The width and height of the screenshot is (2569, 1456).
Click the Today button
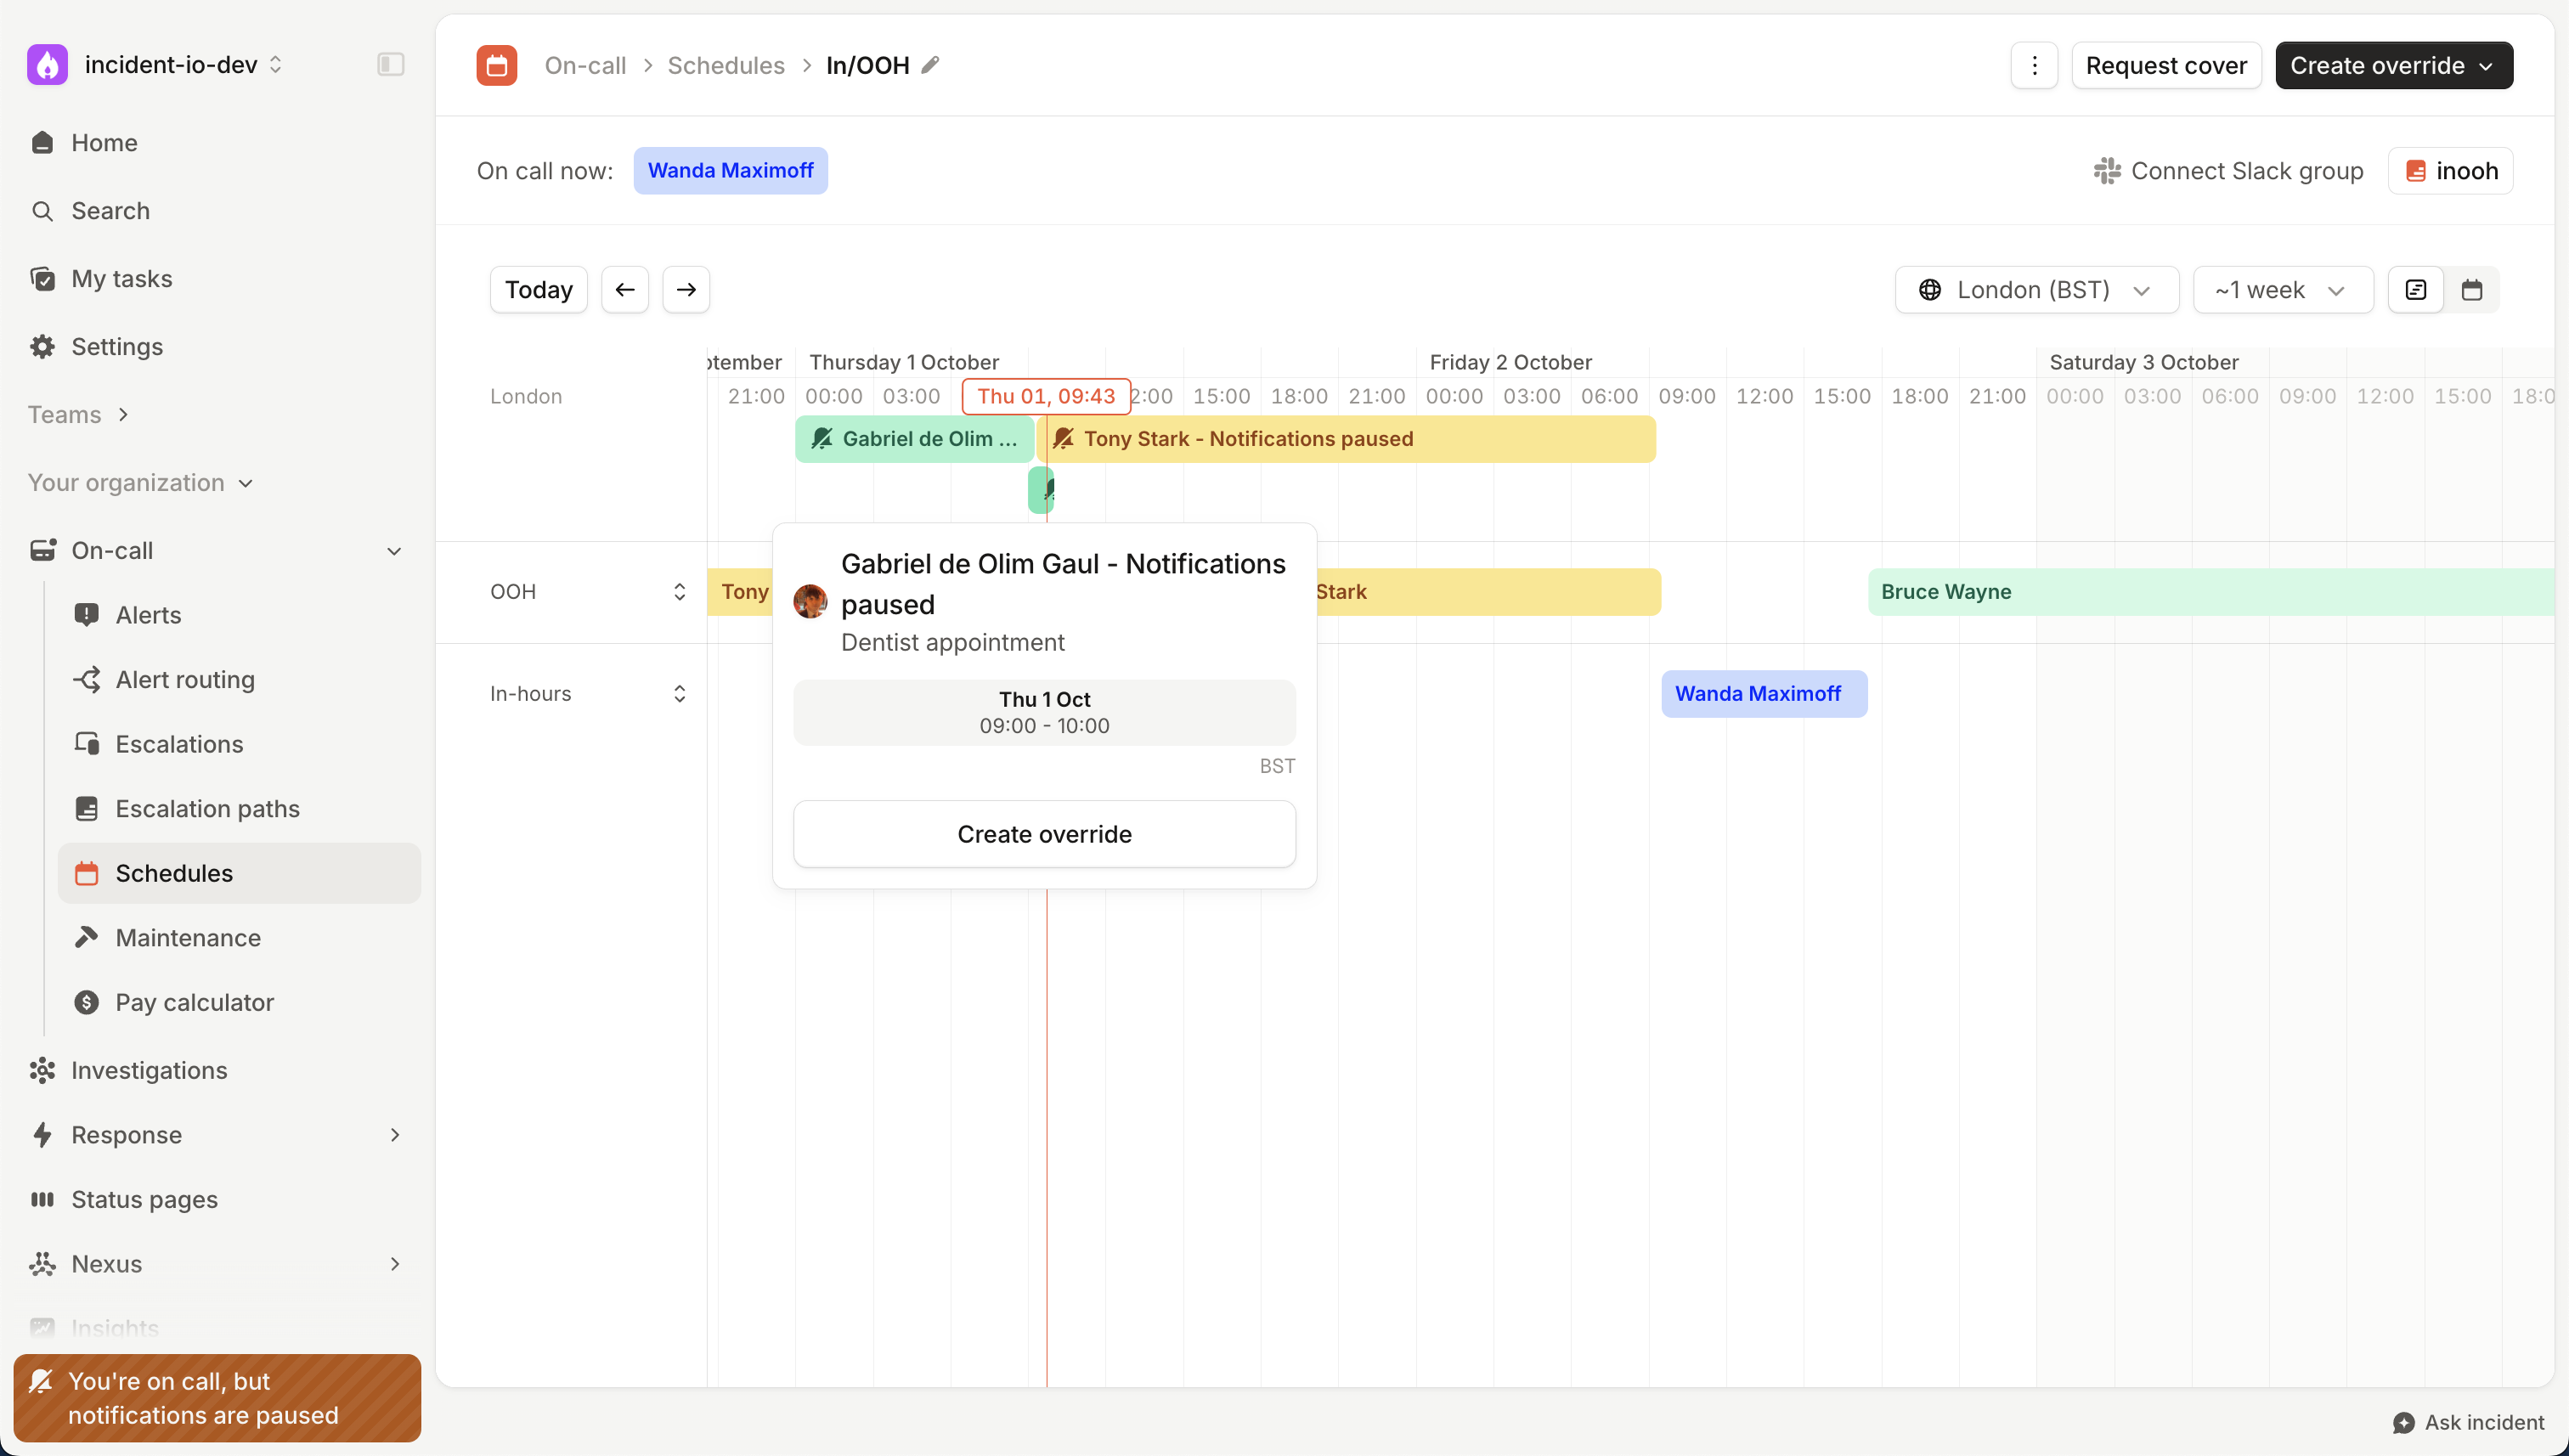point(539,290)
